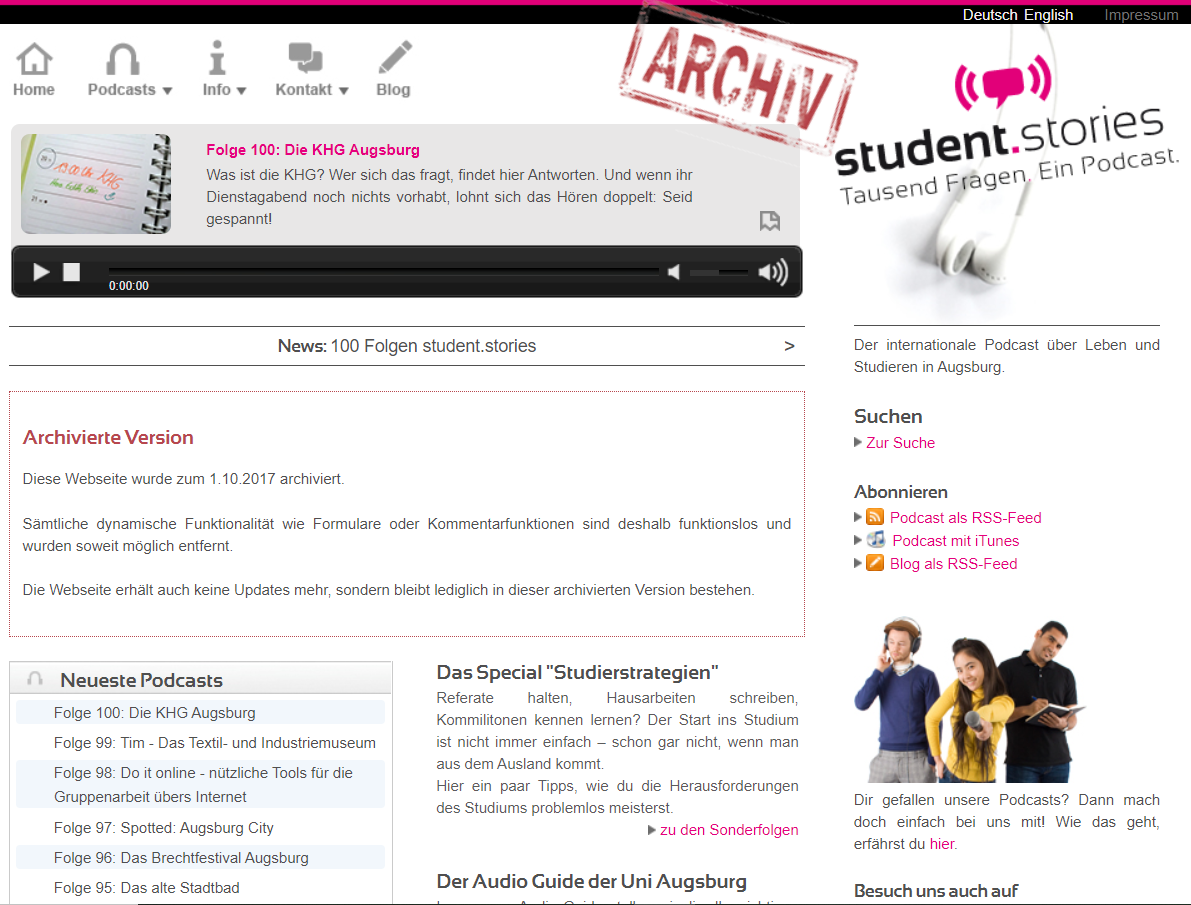Screen dimensions: 1191x905
Task: Open the Podcast mit iTunes link
Action: click(956, 540)
